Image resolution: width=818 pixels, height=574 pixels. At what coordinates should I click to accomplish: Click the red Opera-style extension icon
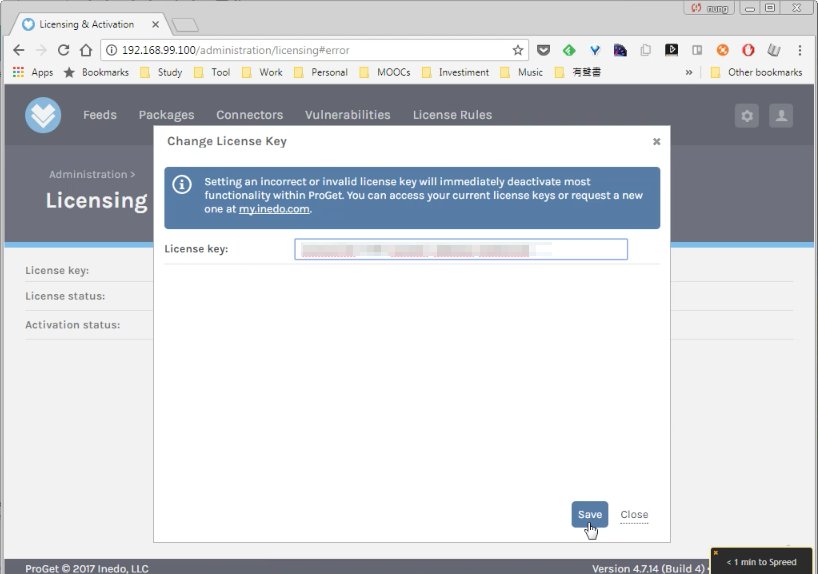748,50
